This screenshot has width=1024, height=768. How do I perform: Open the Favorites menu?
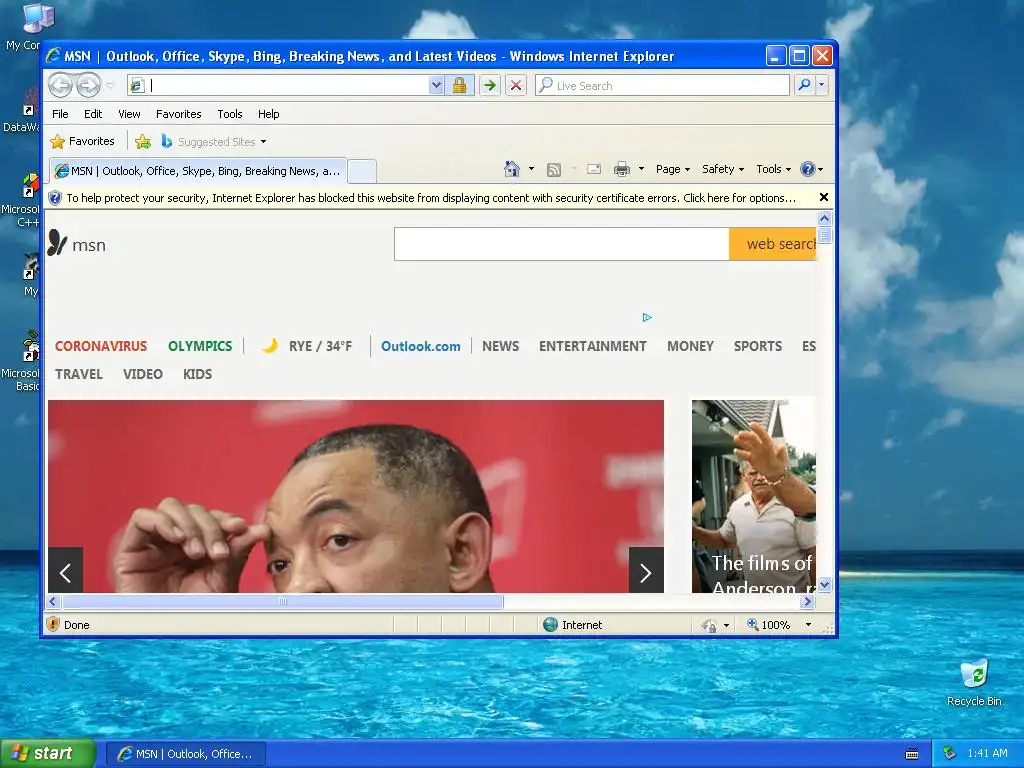click(178, 114)
